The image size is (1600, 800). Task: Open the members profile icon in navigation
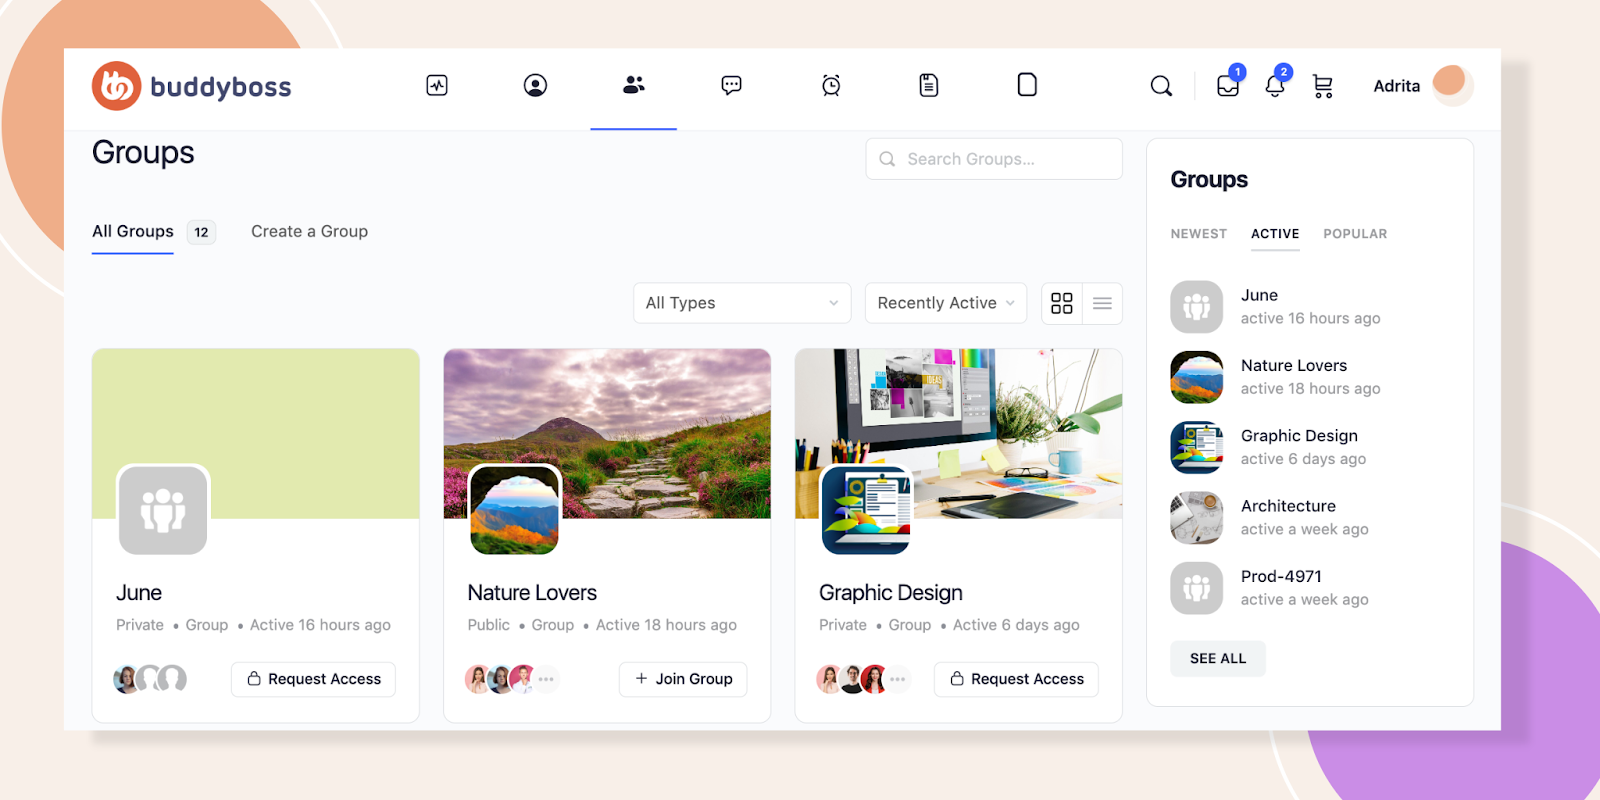coord(535,85)
